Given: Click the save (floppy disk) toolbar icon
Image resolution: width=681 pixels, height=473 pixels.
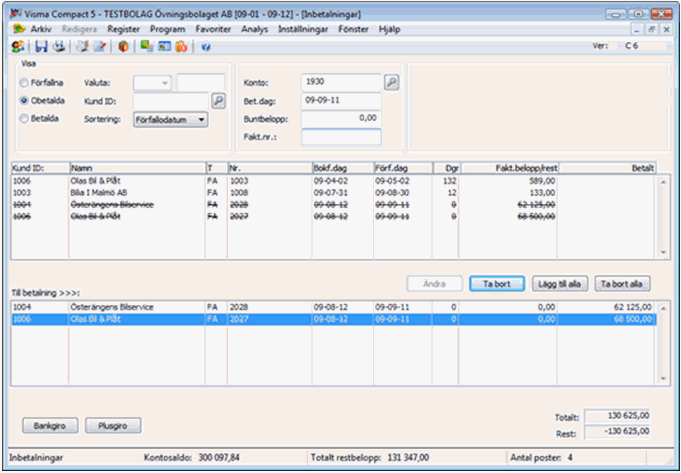Looking at the screenshot, I should (41, 46).
